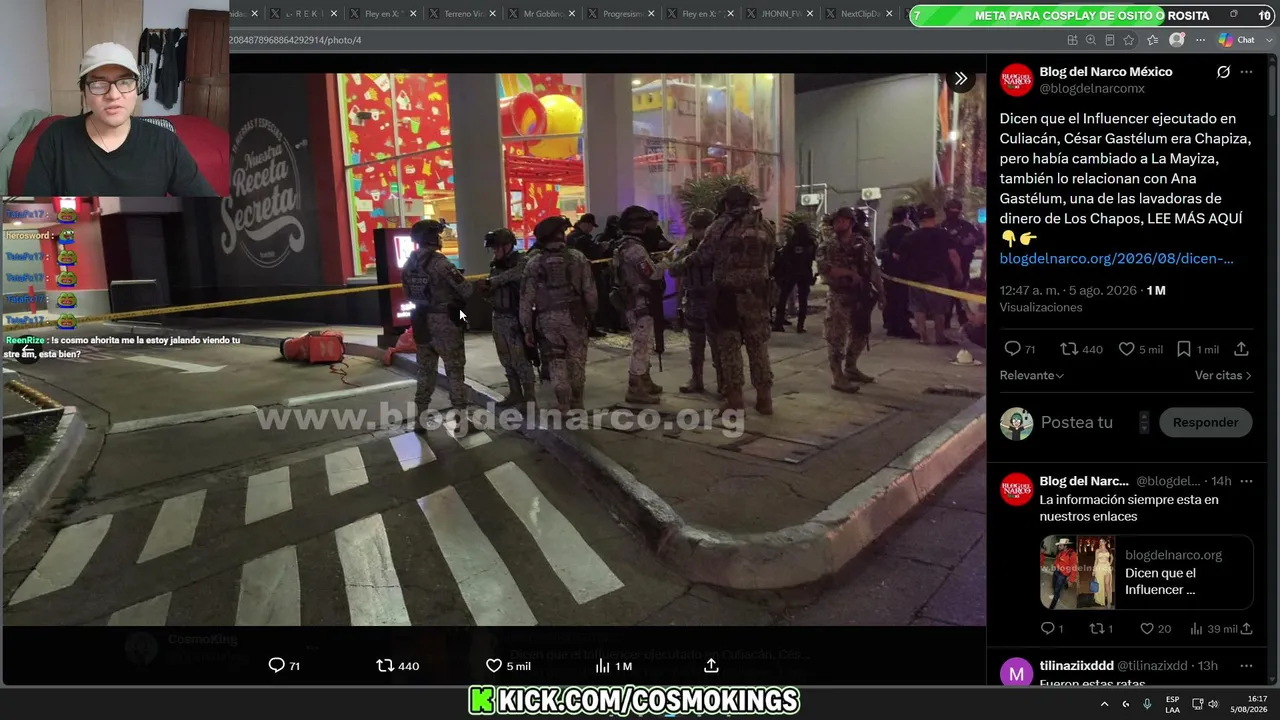Open more options on the 14h reply
Image resolution: width=1280 pixels, height=720 pixels.
coord(1246,481)
